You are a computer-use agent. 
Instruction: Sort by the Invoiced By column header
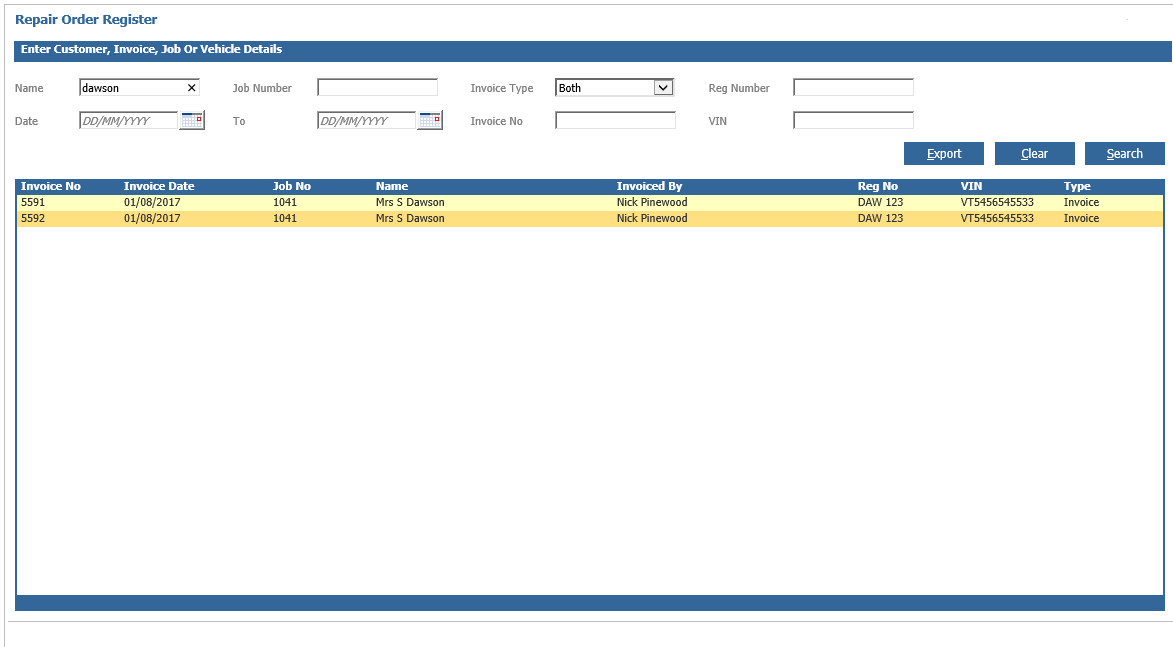[x=649, y=186]
